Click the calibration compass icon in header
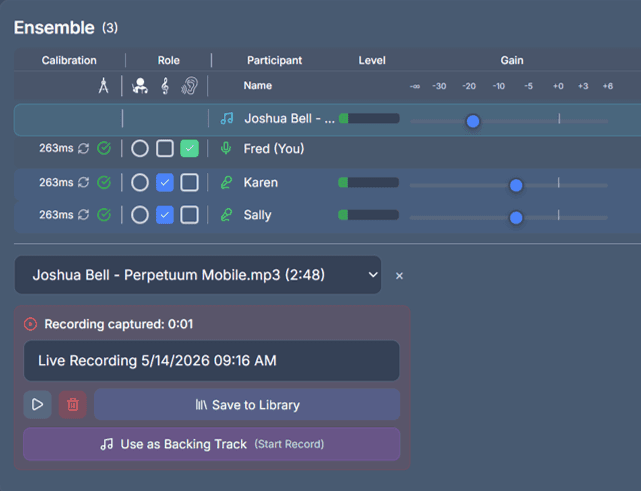The height and width of the screenshot is (491, 641). tap(103, 86)
